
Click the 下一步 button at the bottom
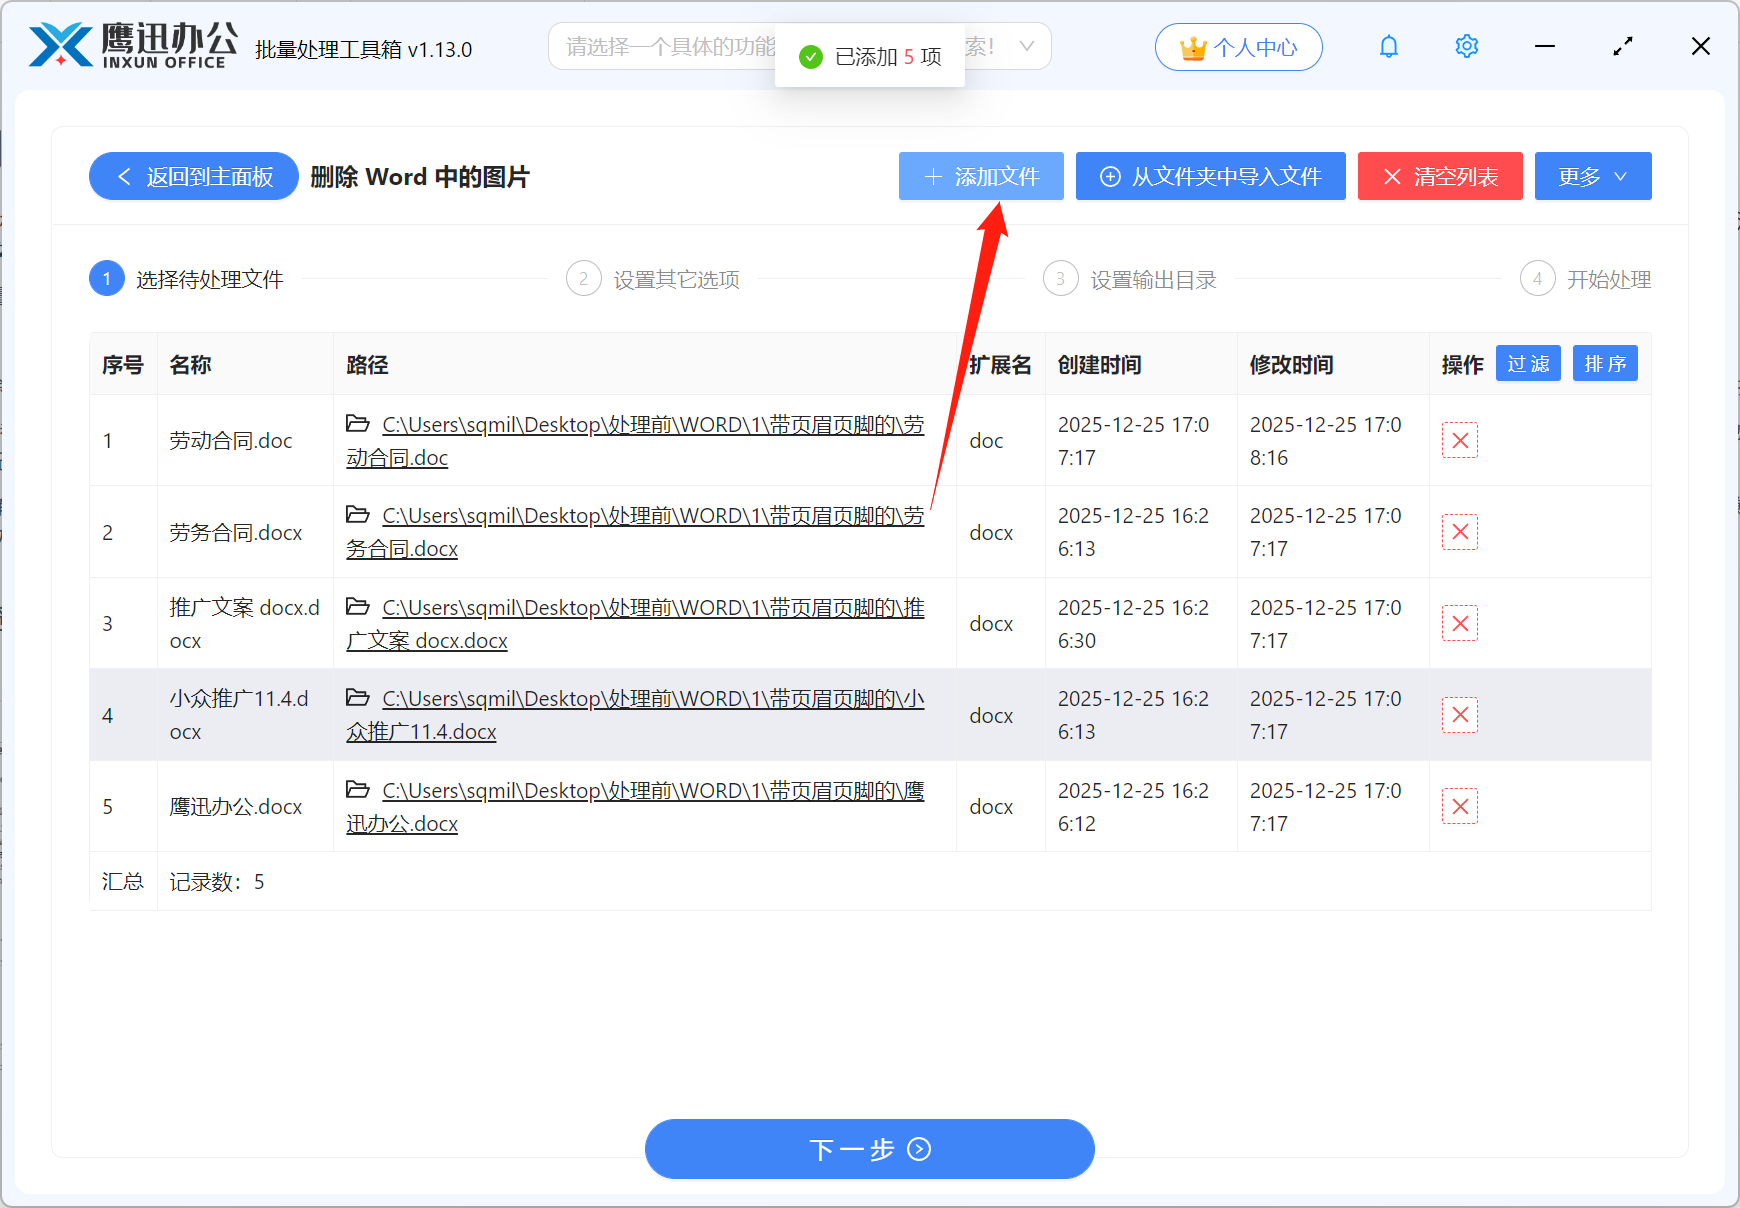tap(869, 1149)
